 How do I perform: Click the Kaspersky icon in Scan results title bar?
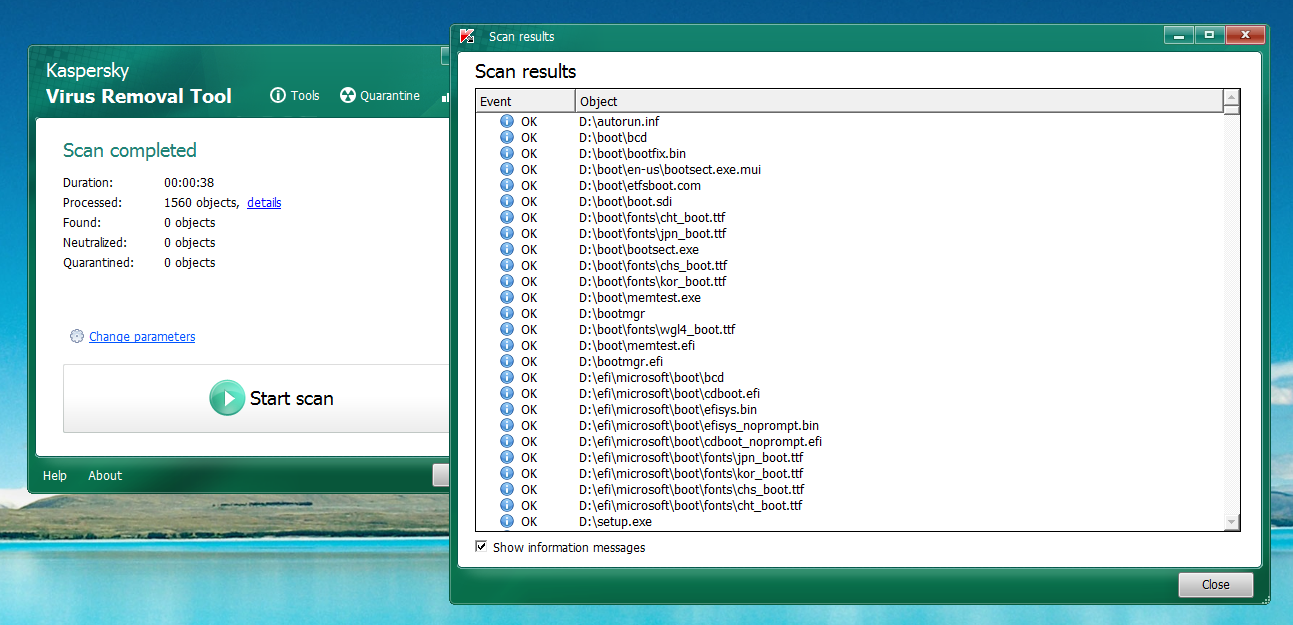pos(467,36)
